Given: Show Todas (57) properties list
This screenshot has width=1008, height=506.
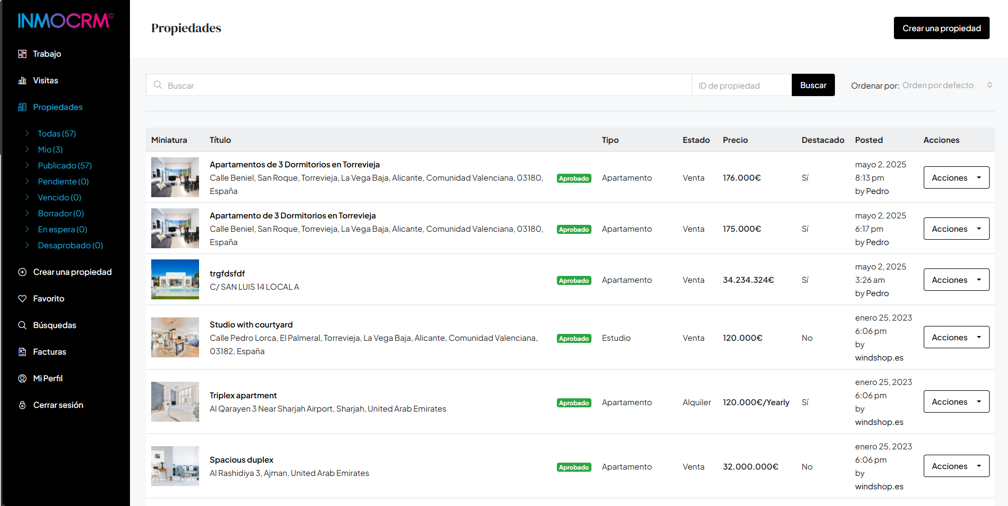Looking at the screenshot, I should coord(56,134).
